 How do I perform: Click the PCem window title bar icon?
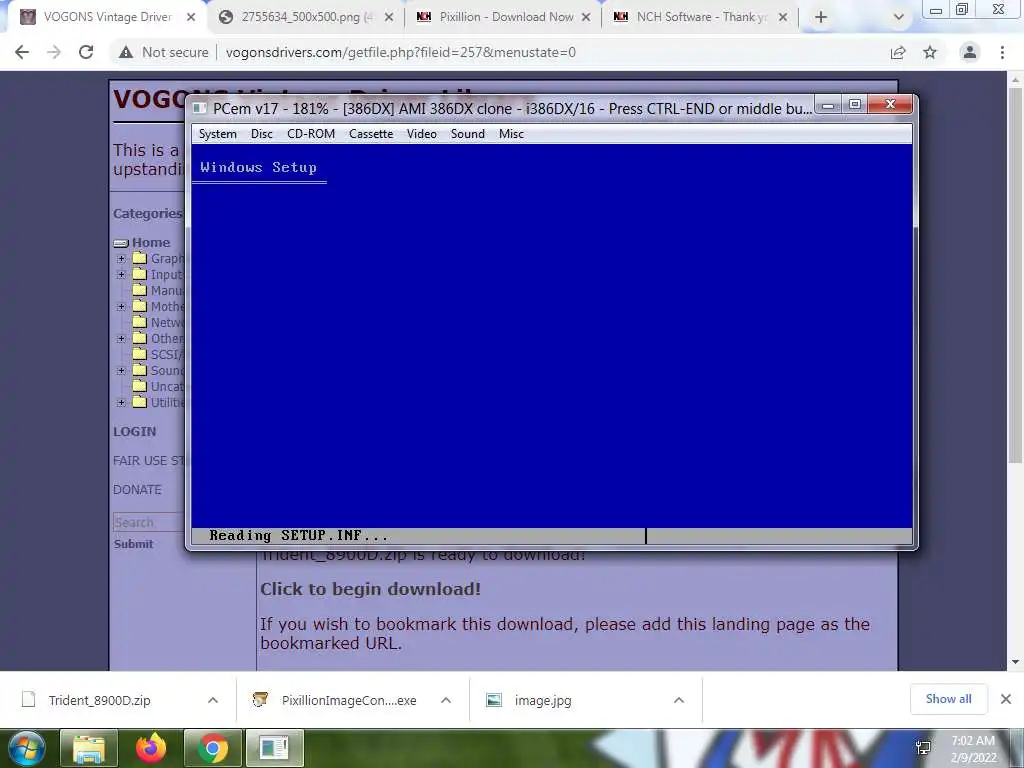[201, 108]
